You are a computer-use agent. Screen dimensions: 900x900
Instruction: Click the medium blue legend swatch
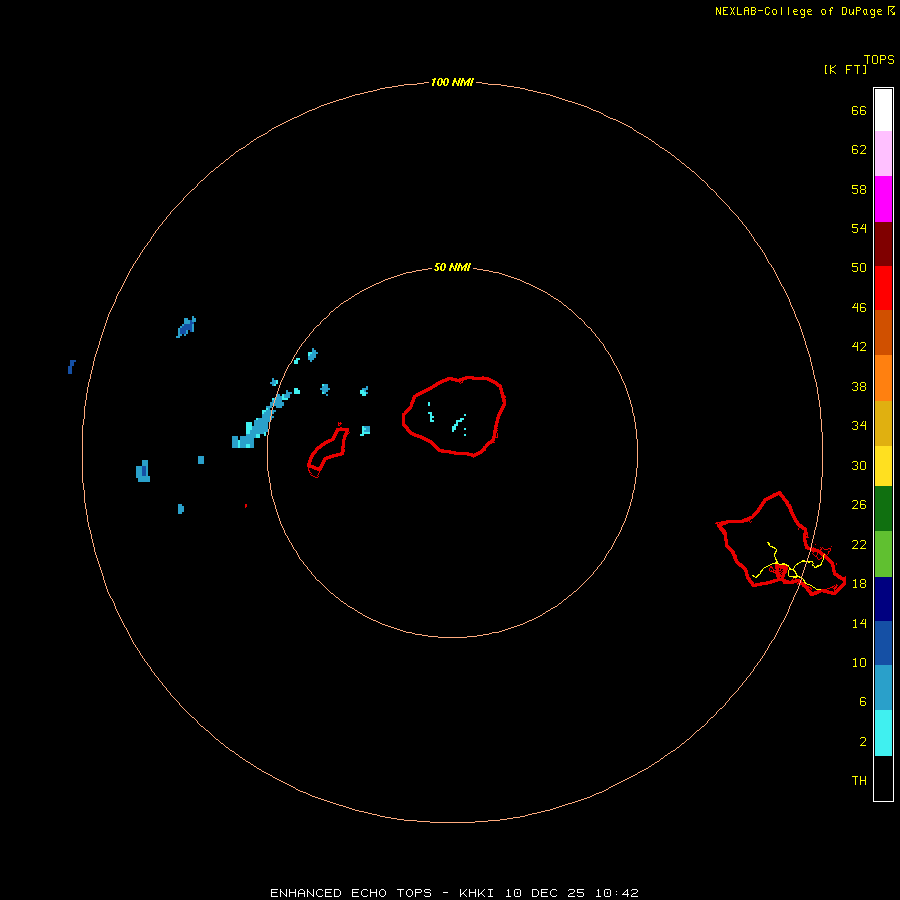click(883, 643)
